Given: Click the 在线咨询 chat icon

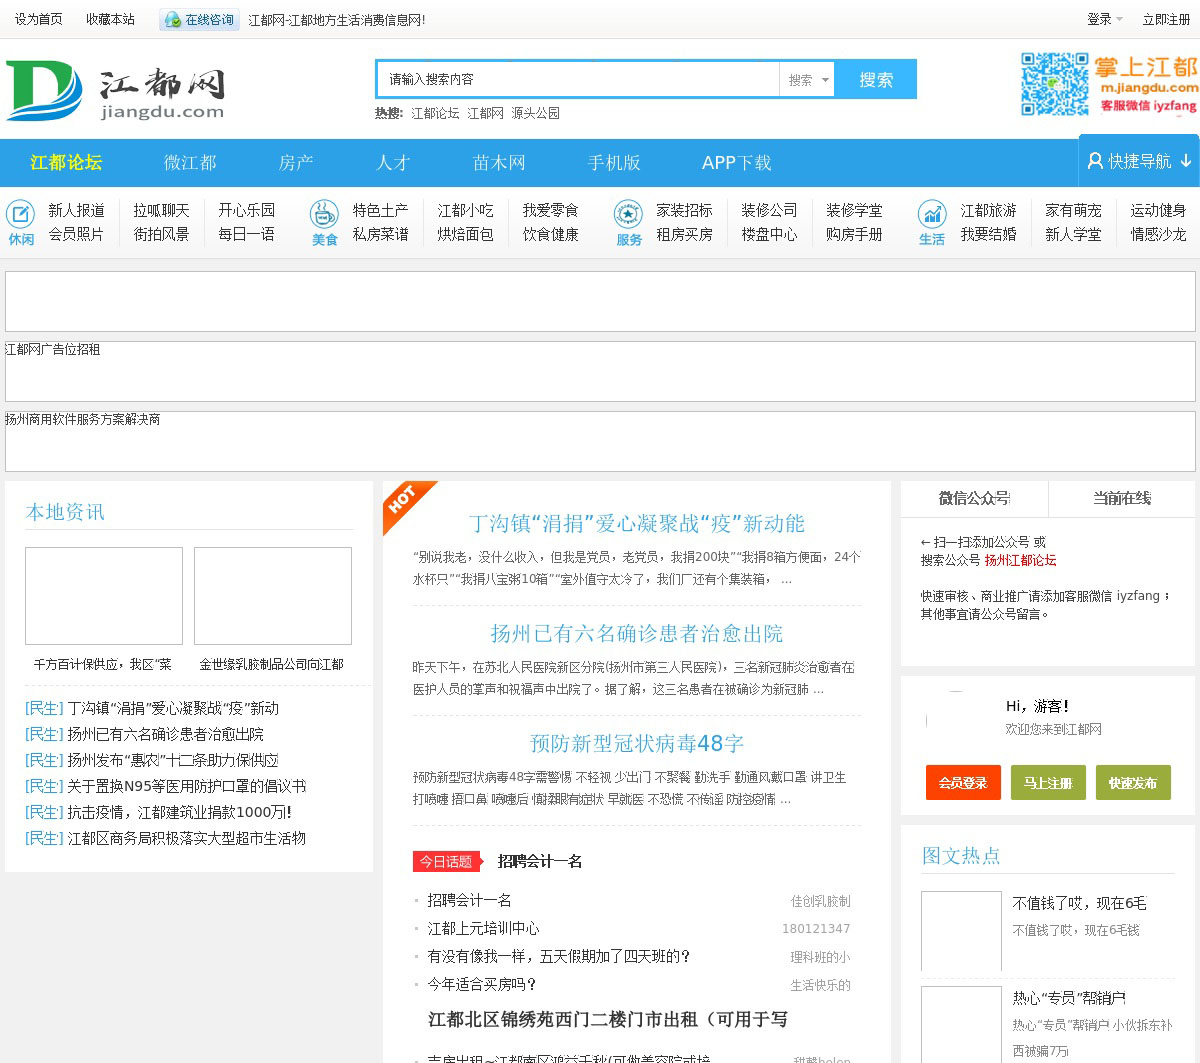Looking at the screenshot, I should click(x=174, y=20).
